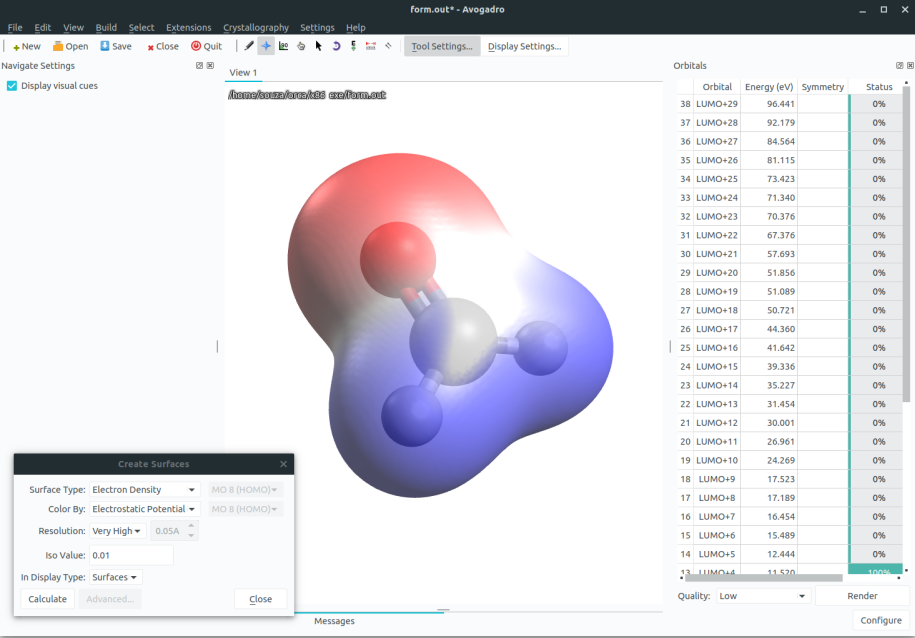Open the Surface Type dropdown

[145, 490]
